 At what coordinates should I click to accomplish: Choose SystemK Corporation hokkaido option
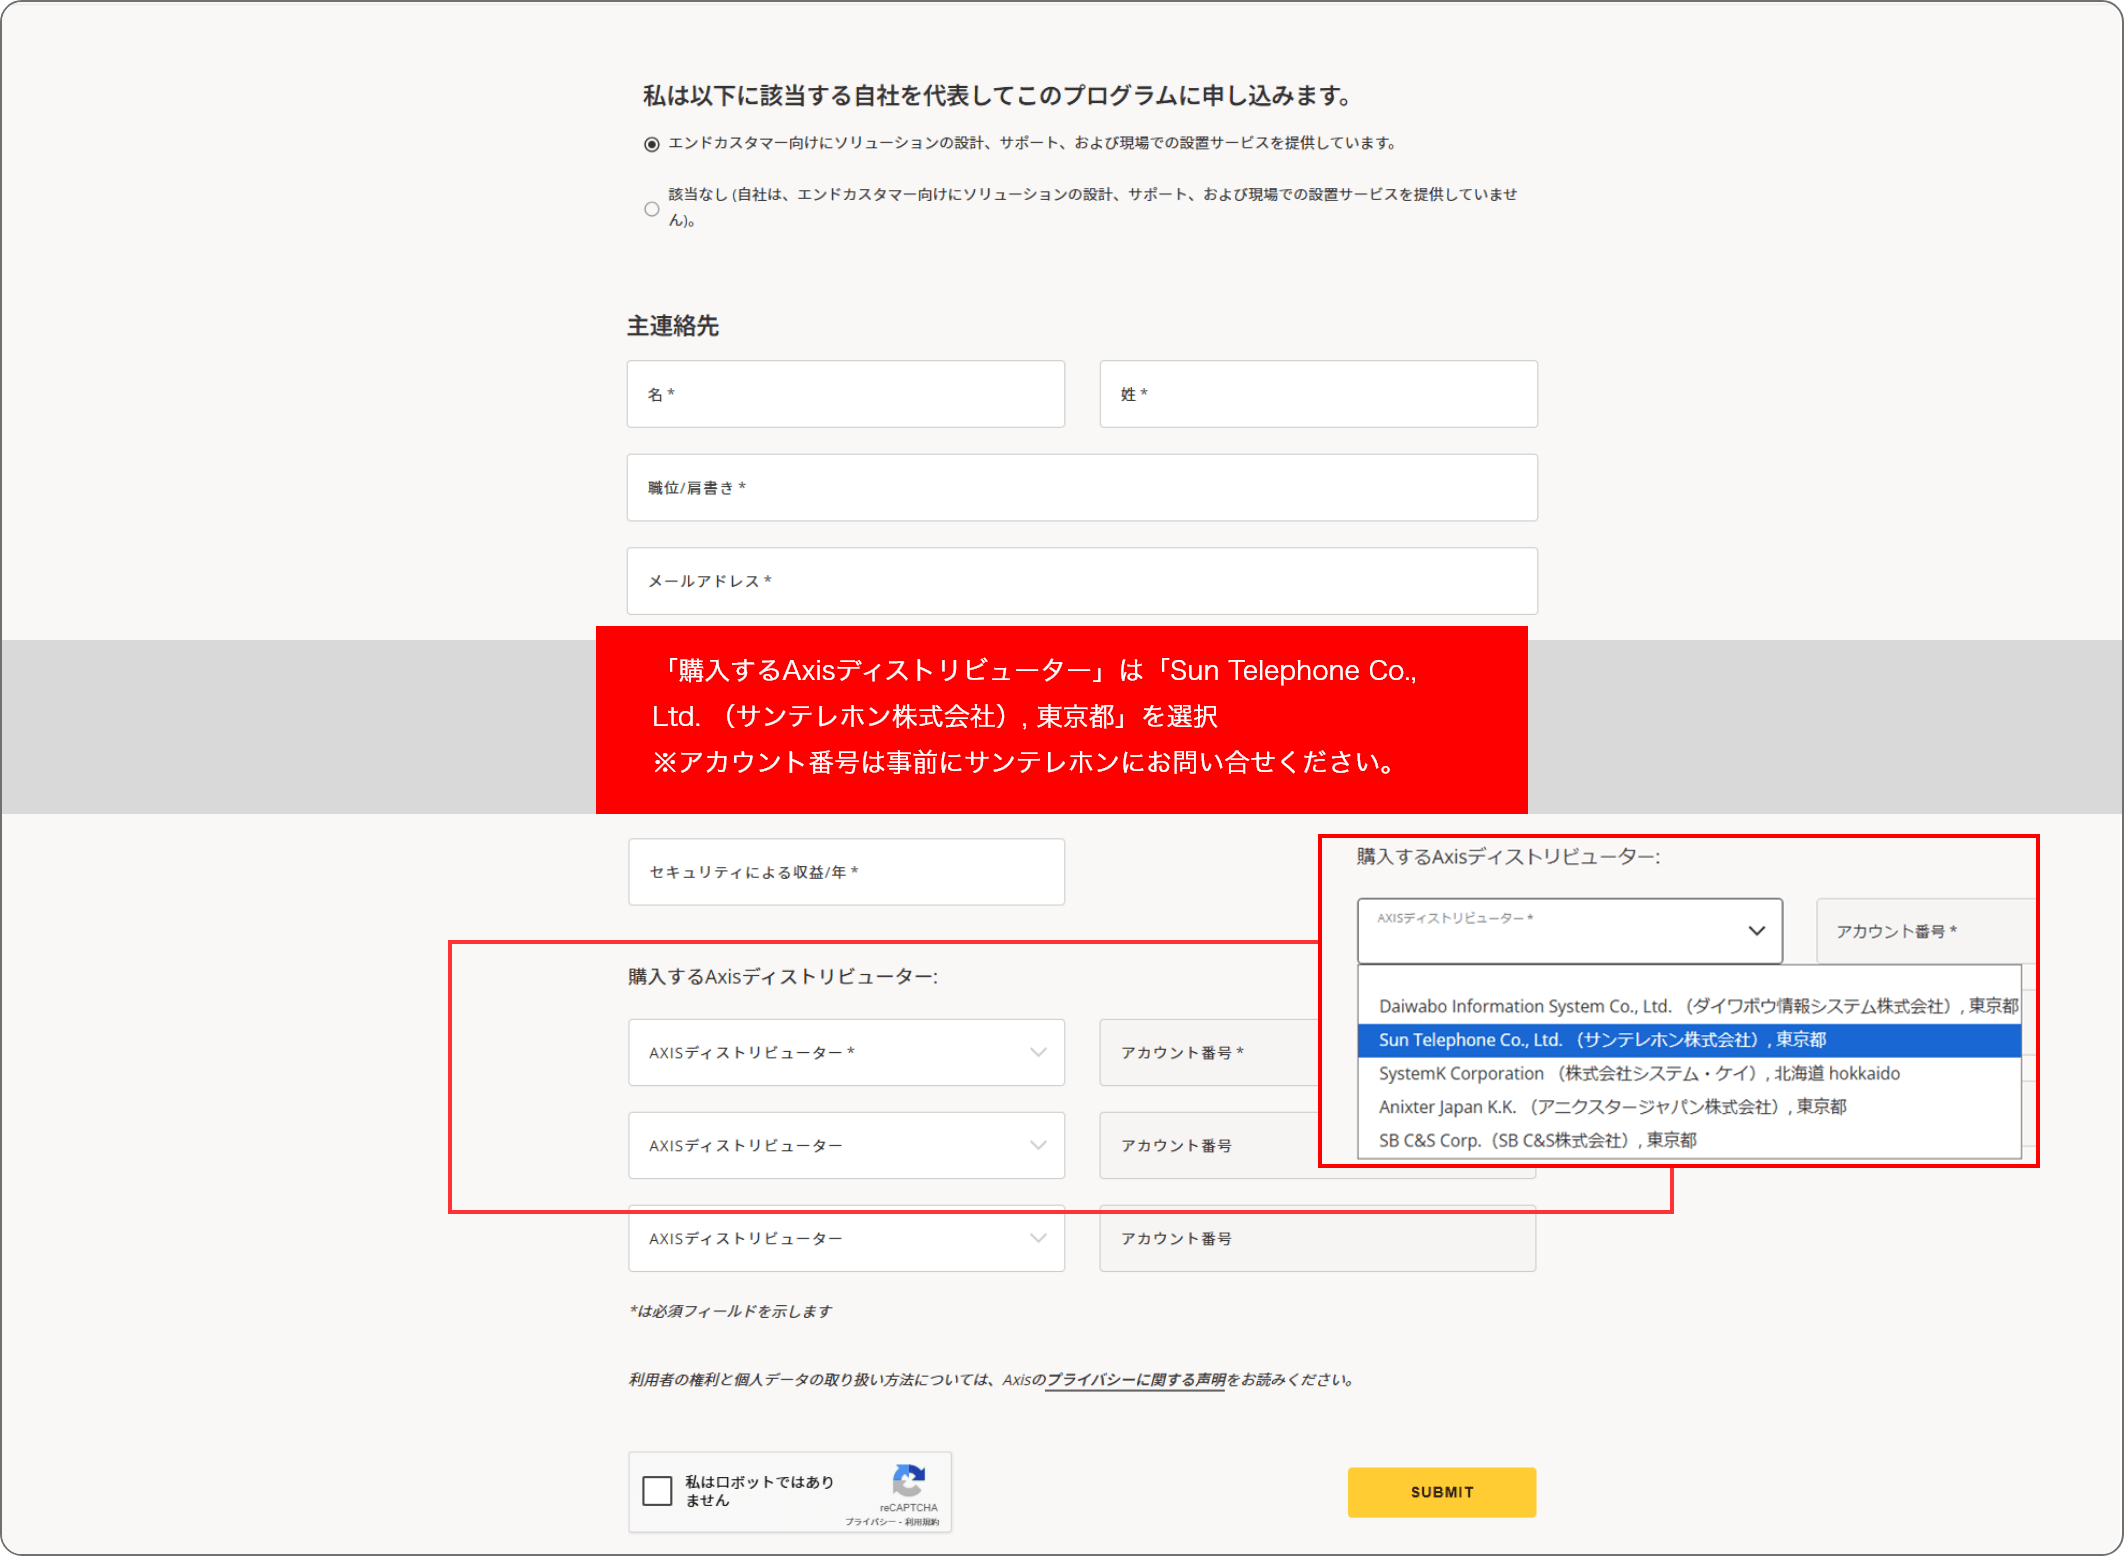[1690, 1073]
